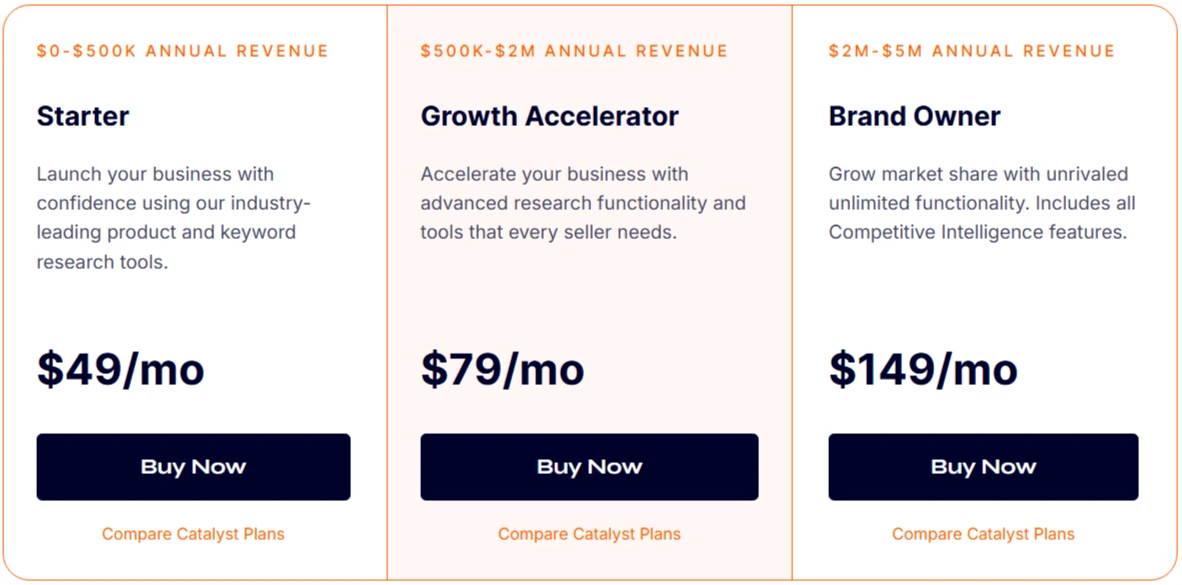
Task: Click empty area of the Brand Owner card
Action: point(985,295)
